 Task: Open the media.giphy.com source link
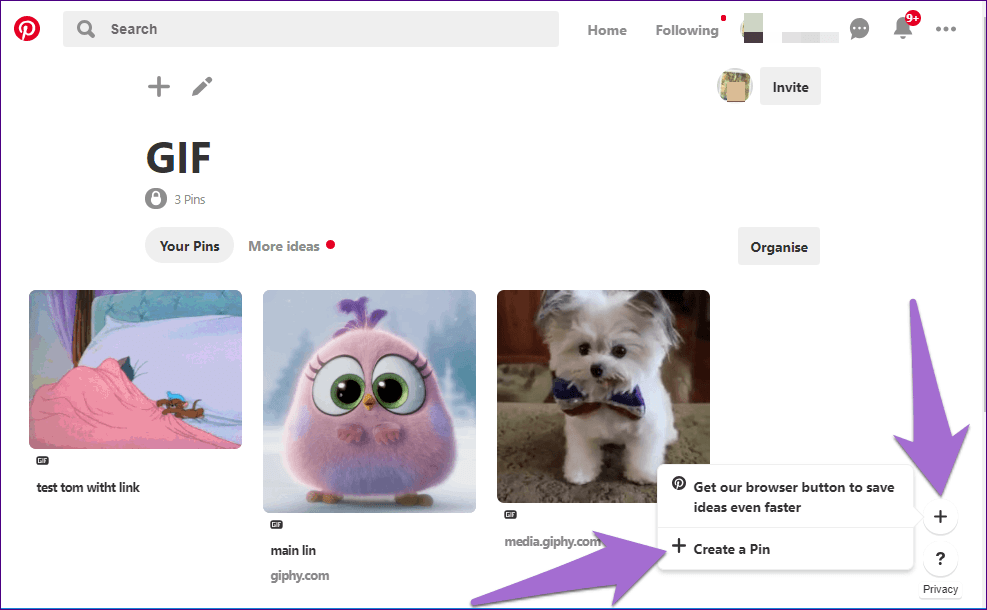coord(552,541)
